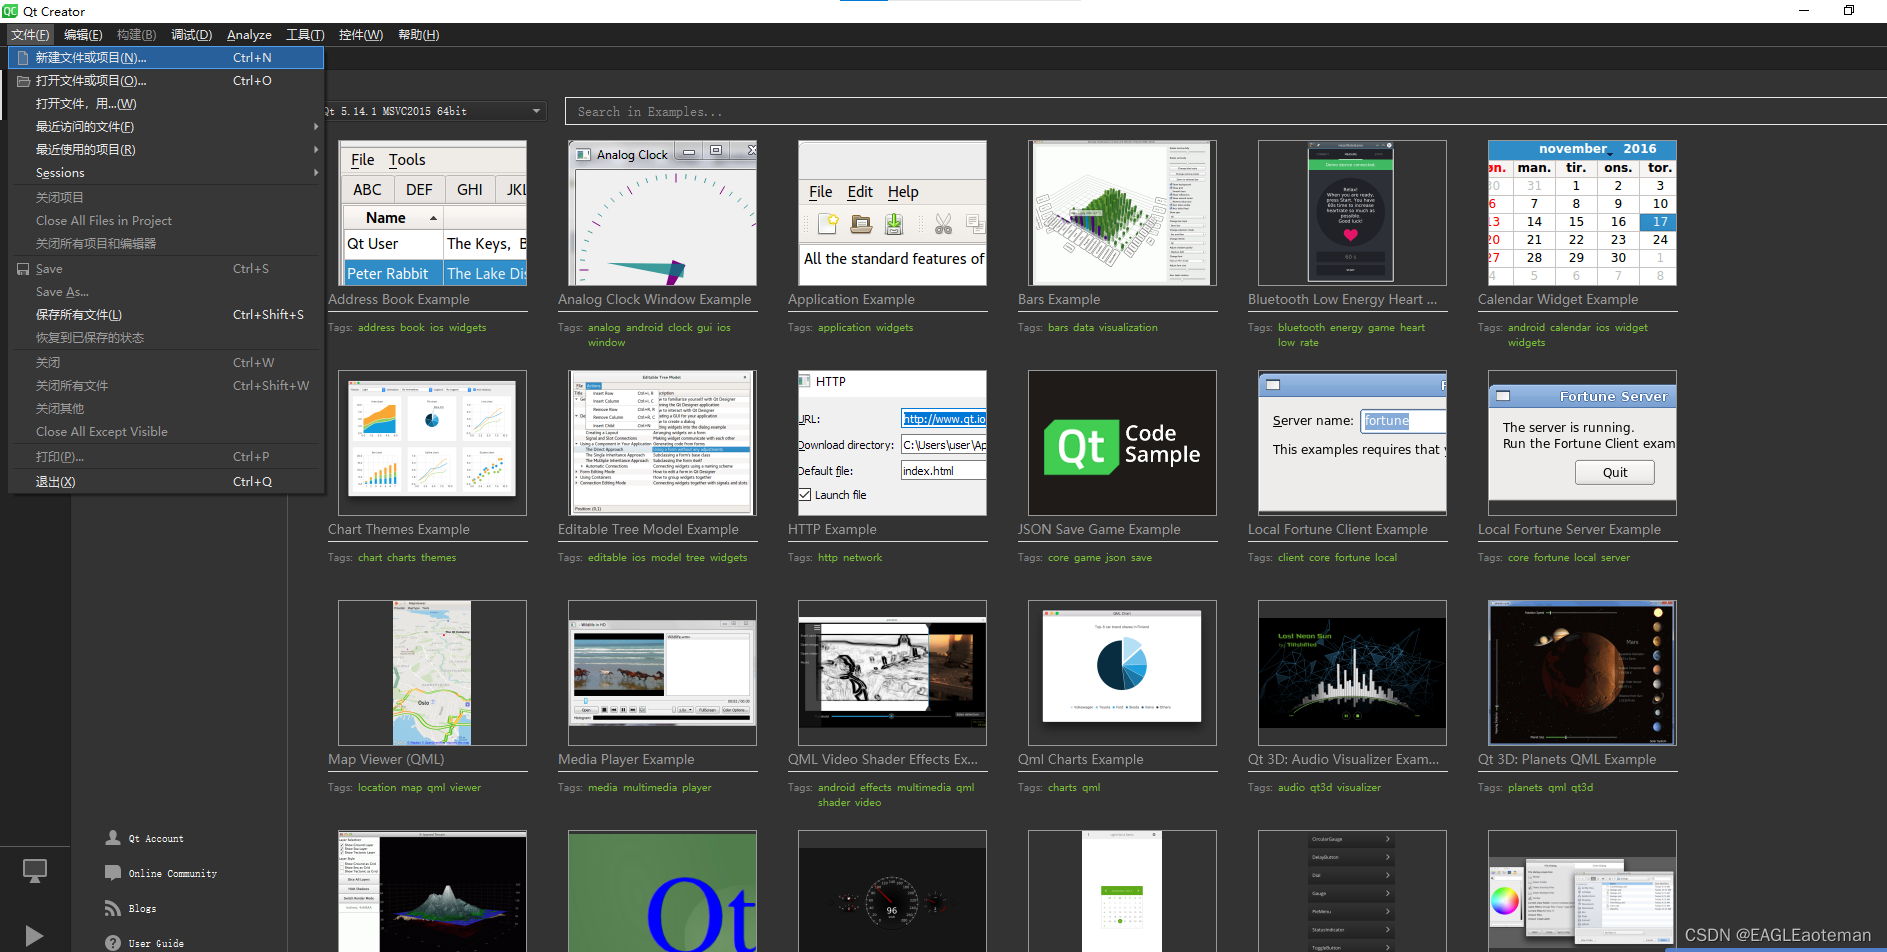The width and height of the screenshot is (1887, 952).
Task: Open the Map Viewer (QML) thumbnail
Action: pos(432,673)
